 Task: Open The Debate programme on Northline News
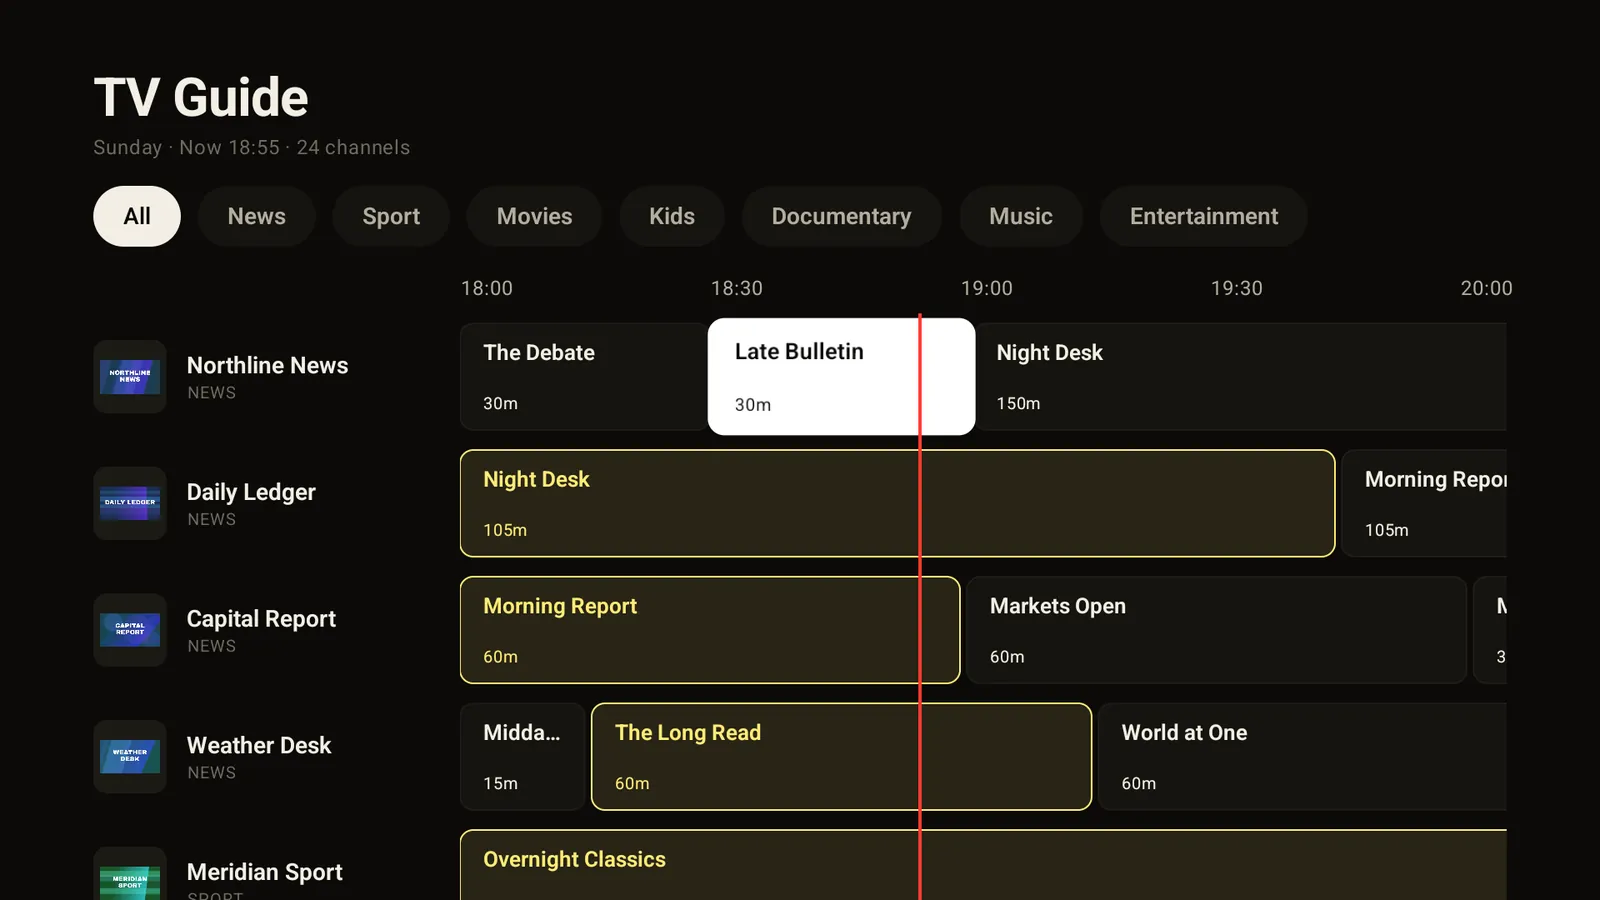click(583, 377)
